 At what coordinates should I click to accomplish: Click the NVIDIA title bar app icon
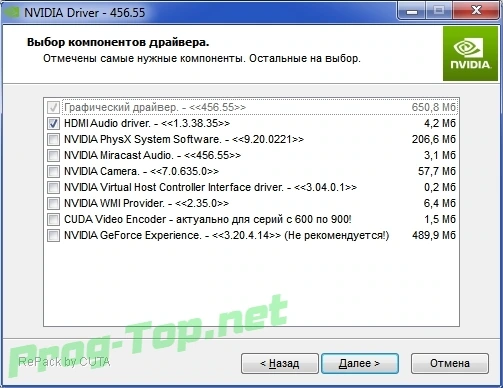point(11,13)
